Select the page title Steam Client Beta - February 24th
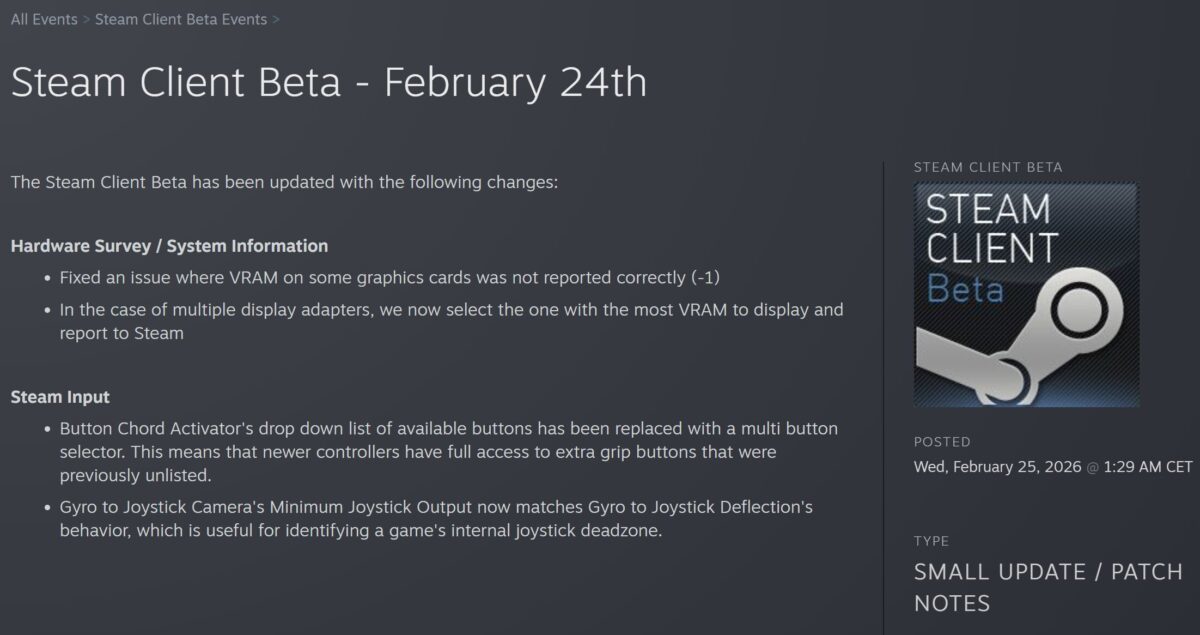Viewport: 1200px width, 635px height. coord(328,82)
